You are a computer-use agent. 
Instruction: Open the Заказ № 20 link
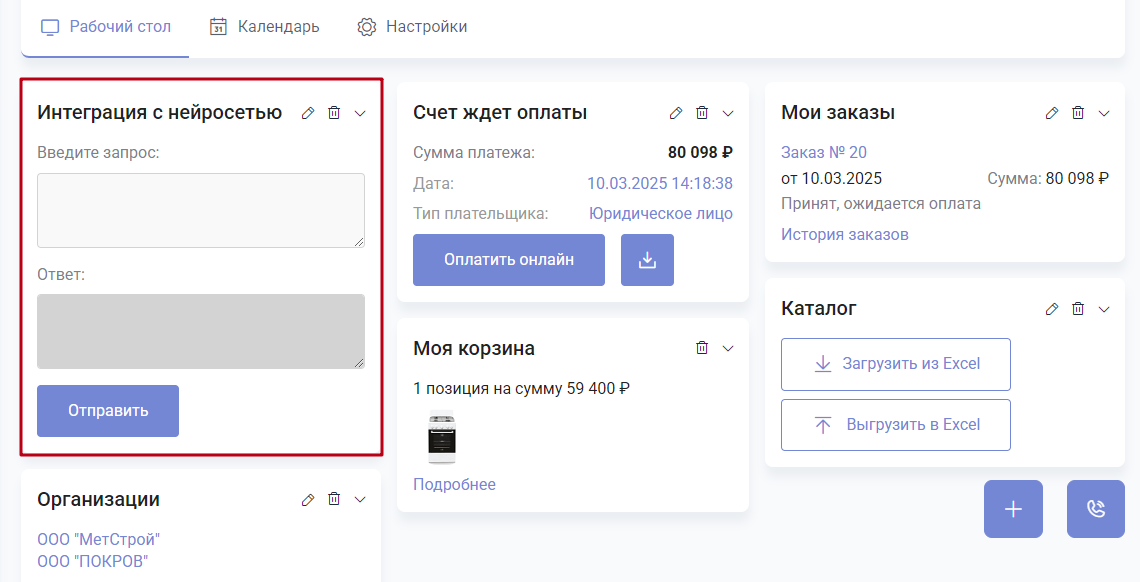824,153
